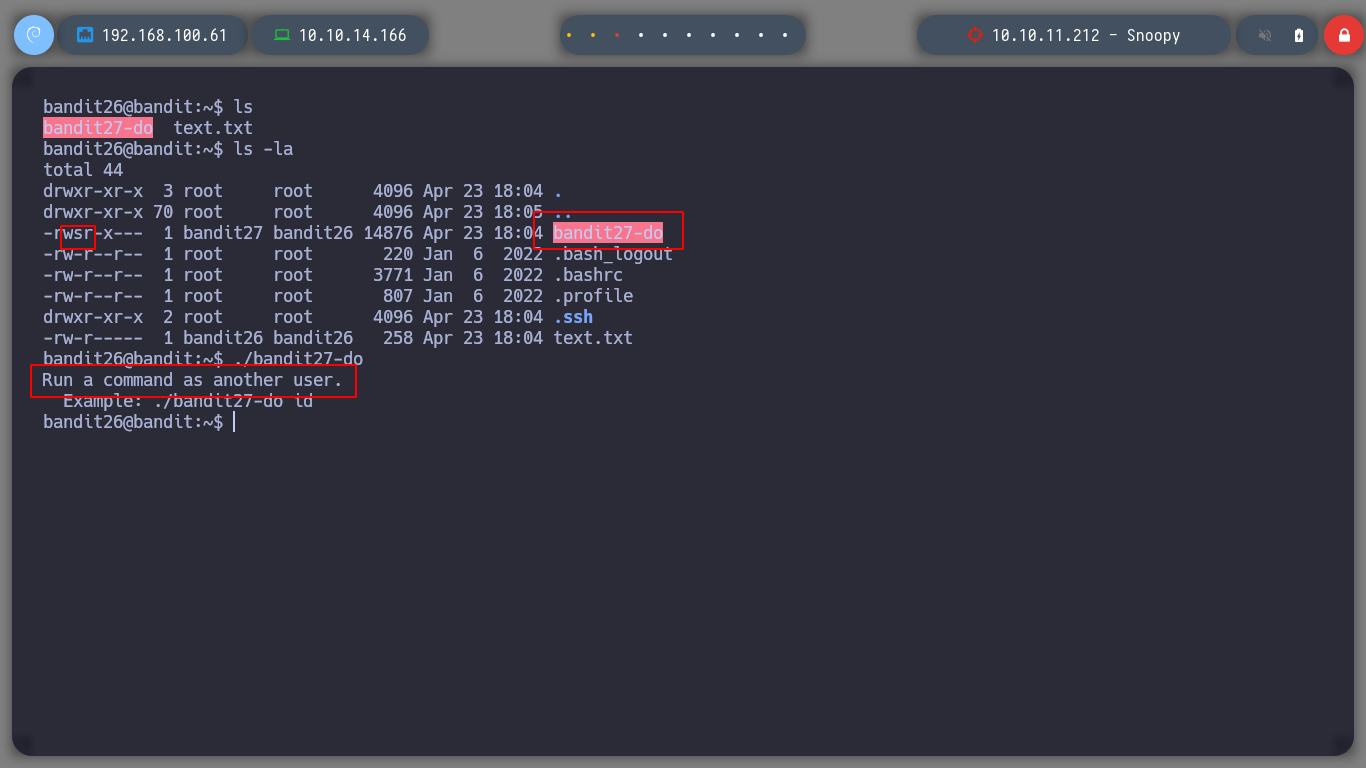1366x768 pixels.
Task: Click the '-rwsr-x---' permissions string
Action: 93,233
